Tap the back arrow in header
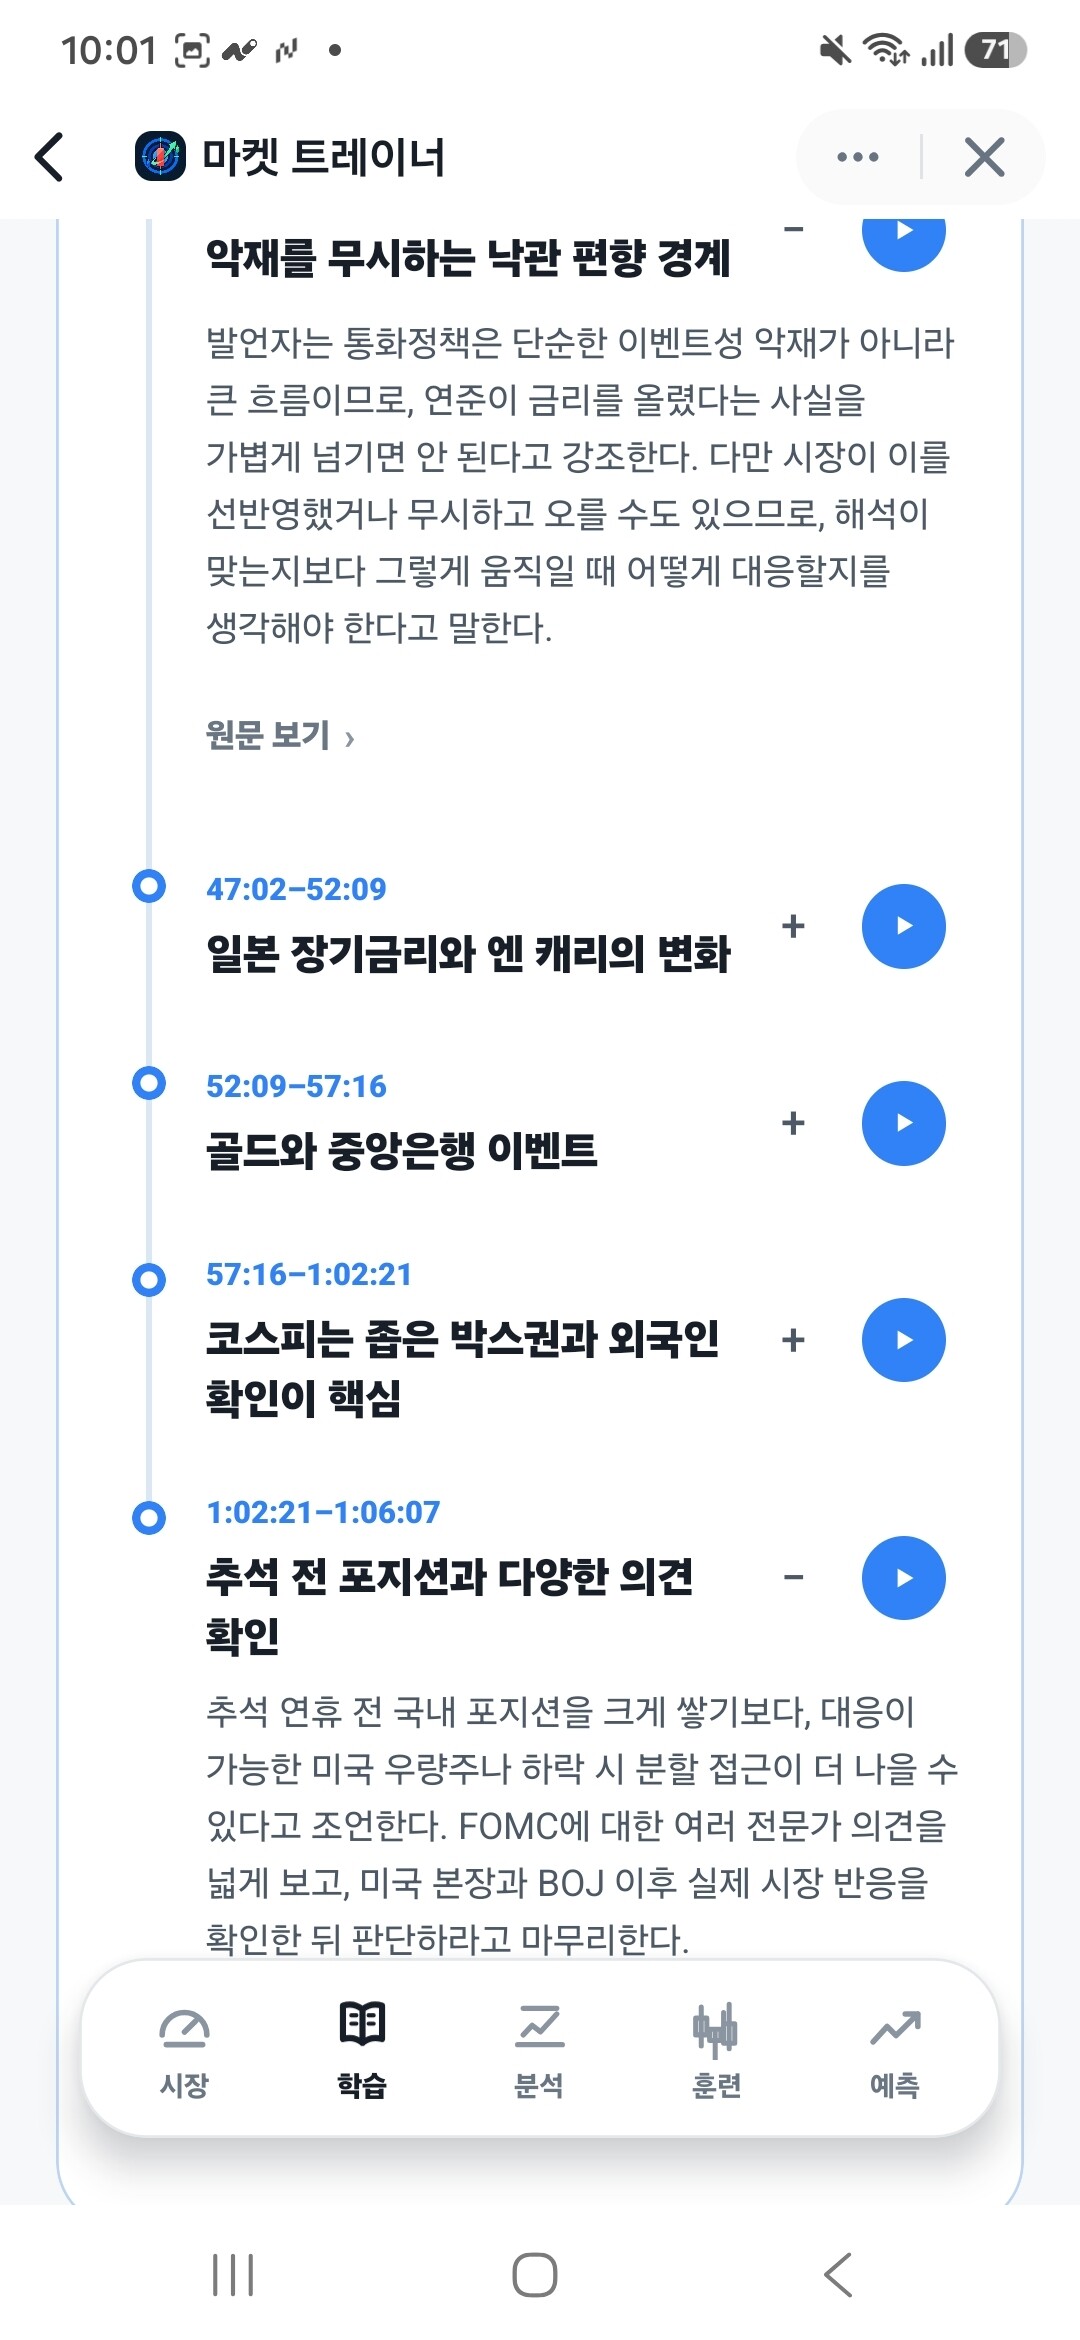Screen dimensions: 1080x2340 [x=50, y=157]
